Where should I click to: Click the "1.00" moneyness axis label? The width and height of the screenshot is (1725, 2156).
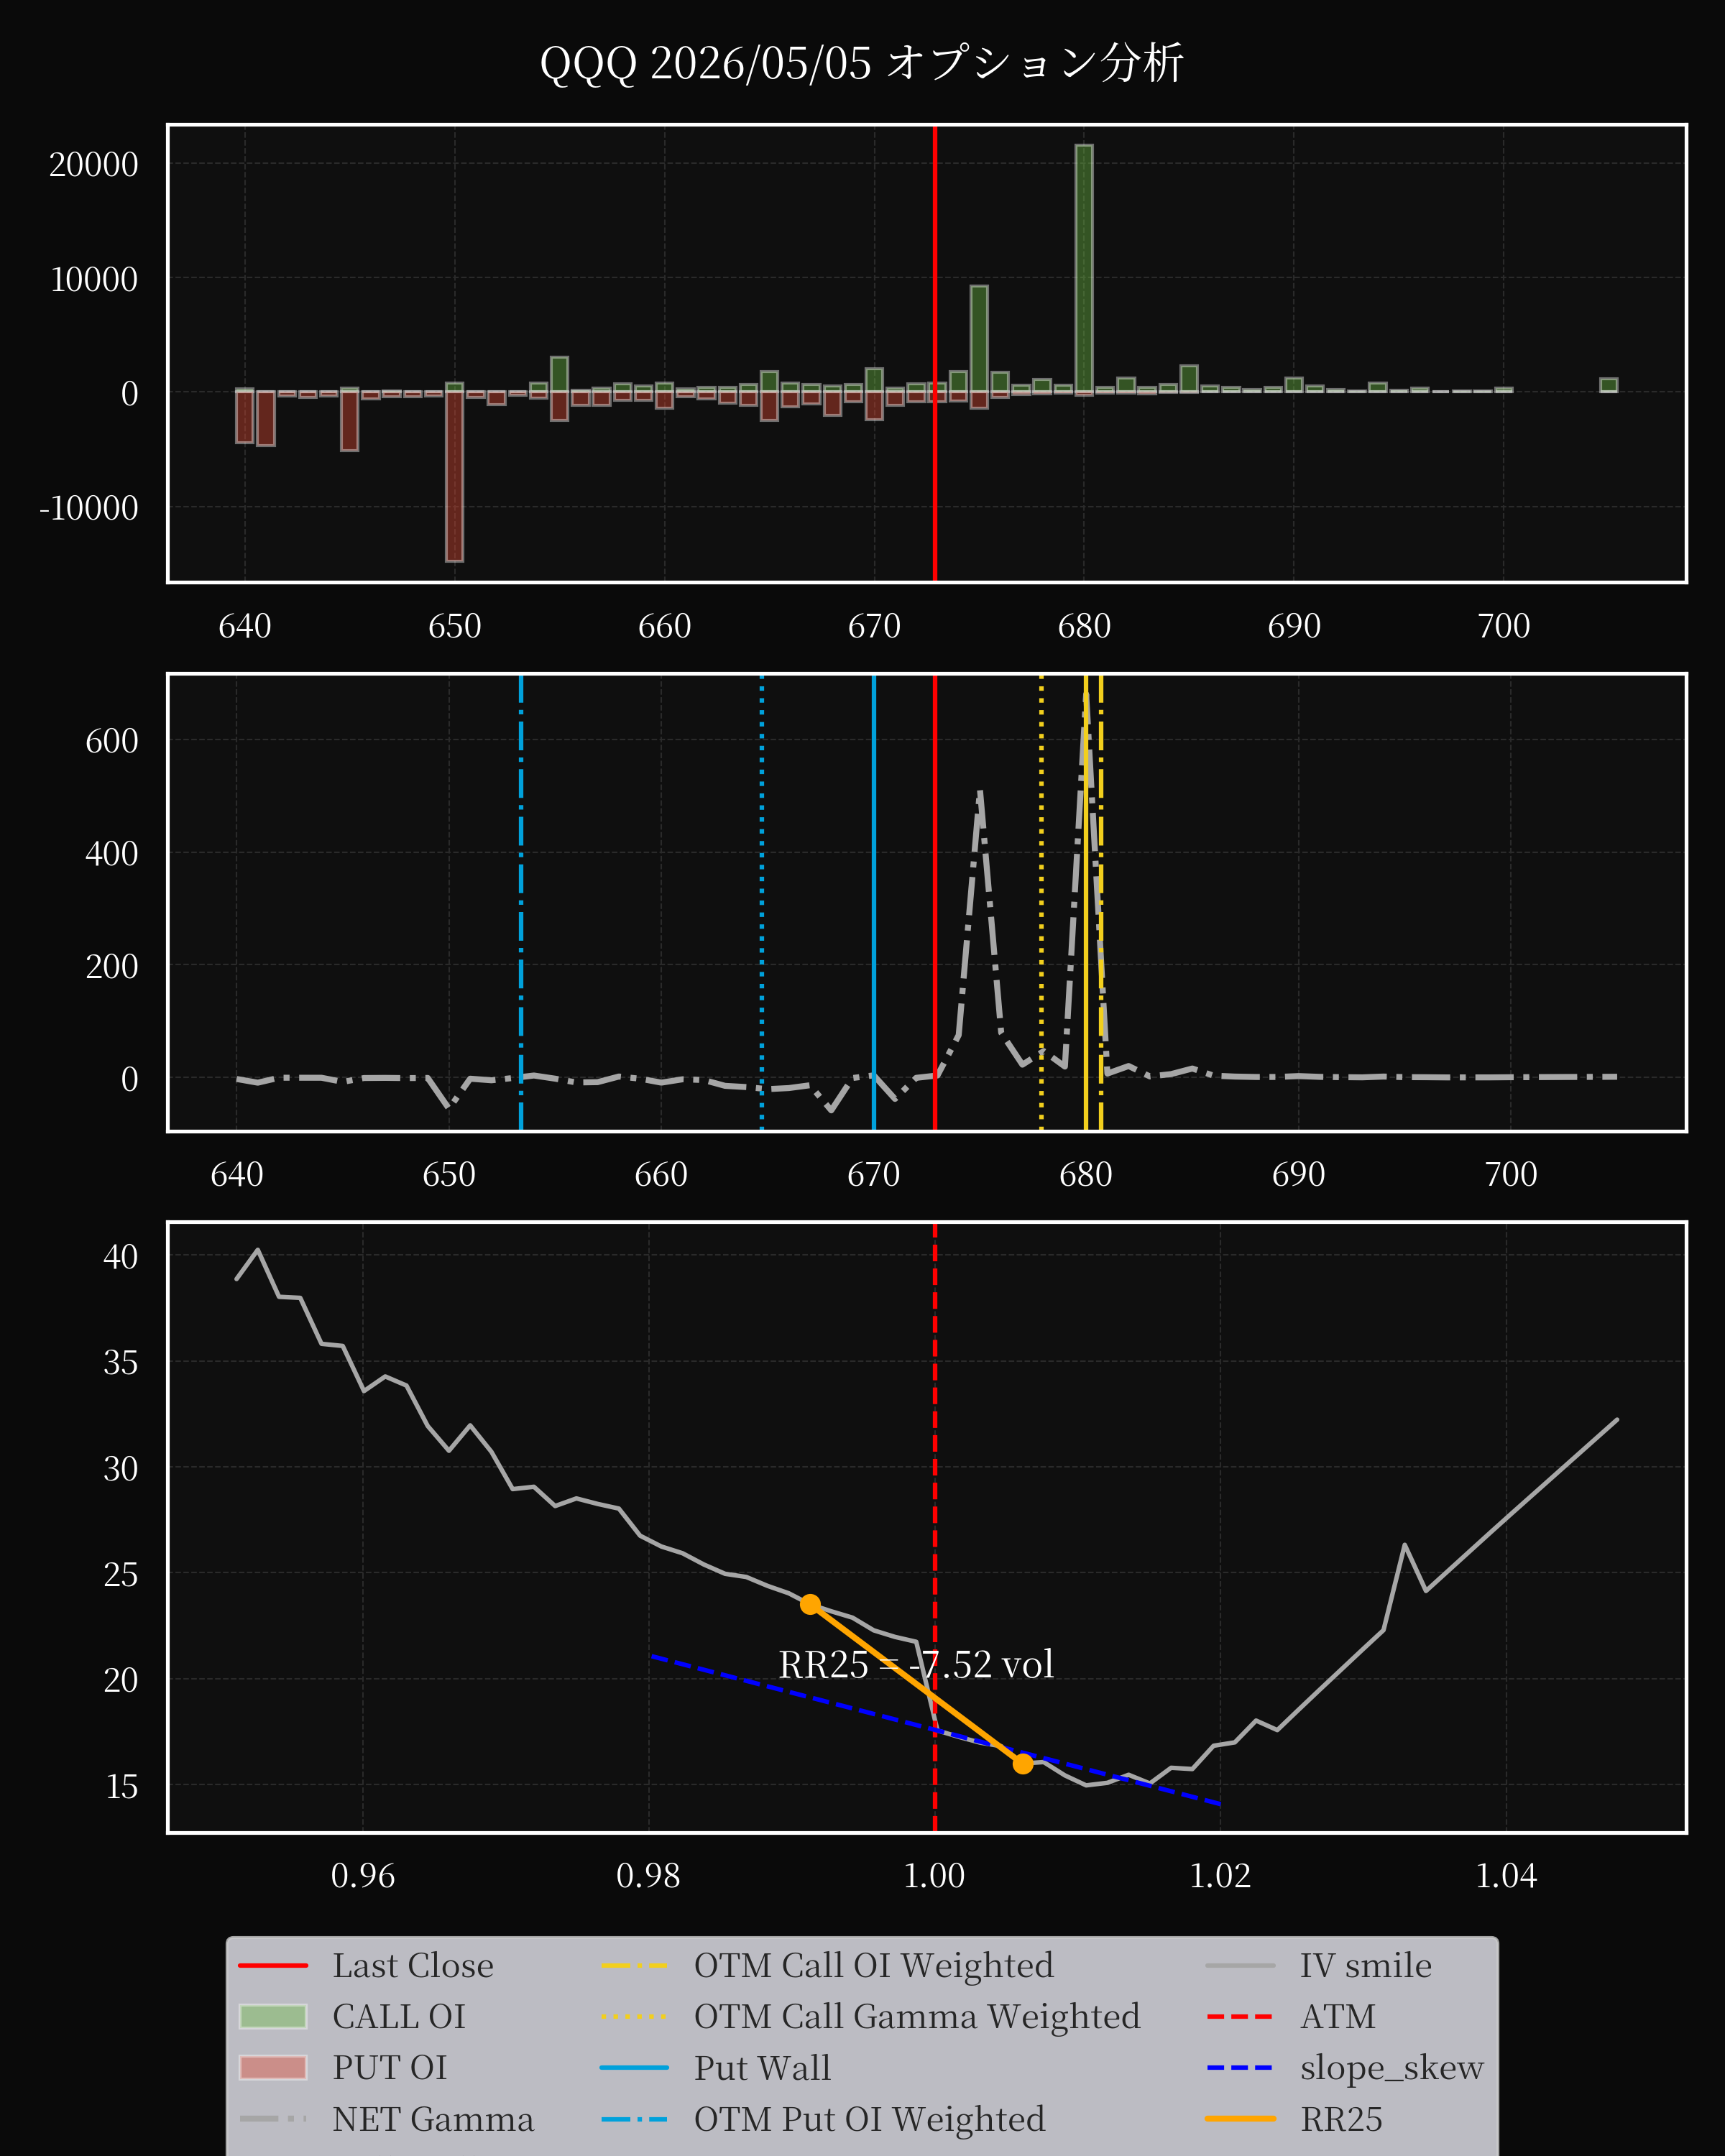pyautogui.click(x=934, y=1876)
